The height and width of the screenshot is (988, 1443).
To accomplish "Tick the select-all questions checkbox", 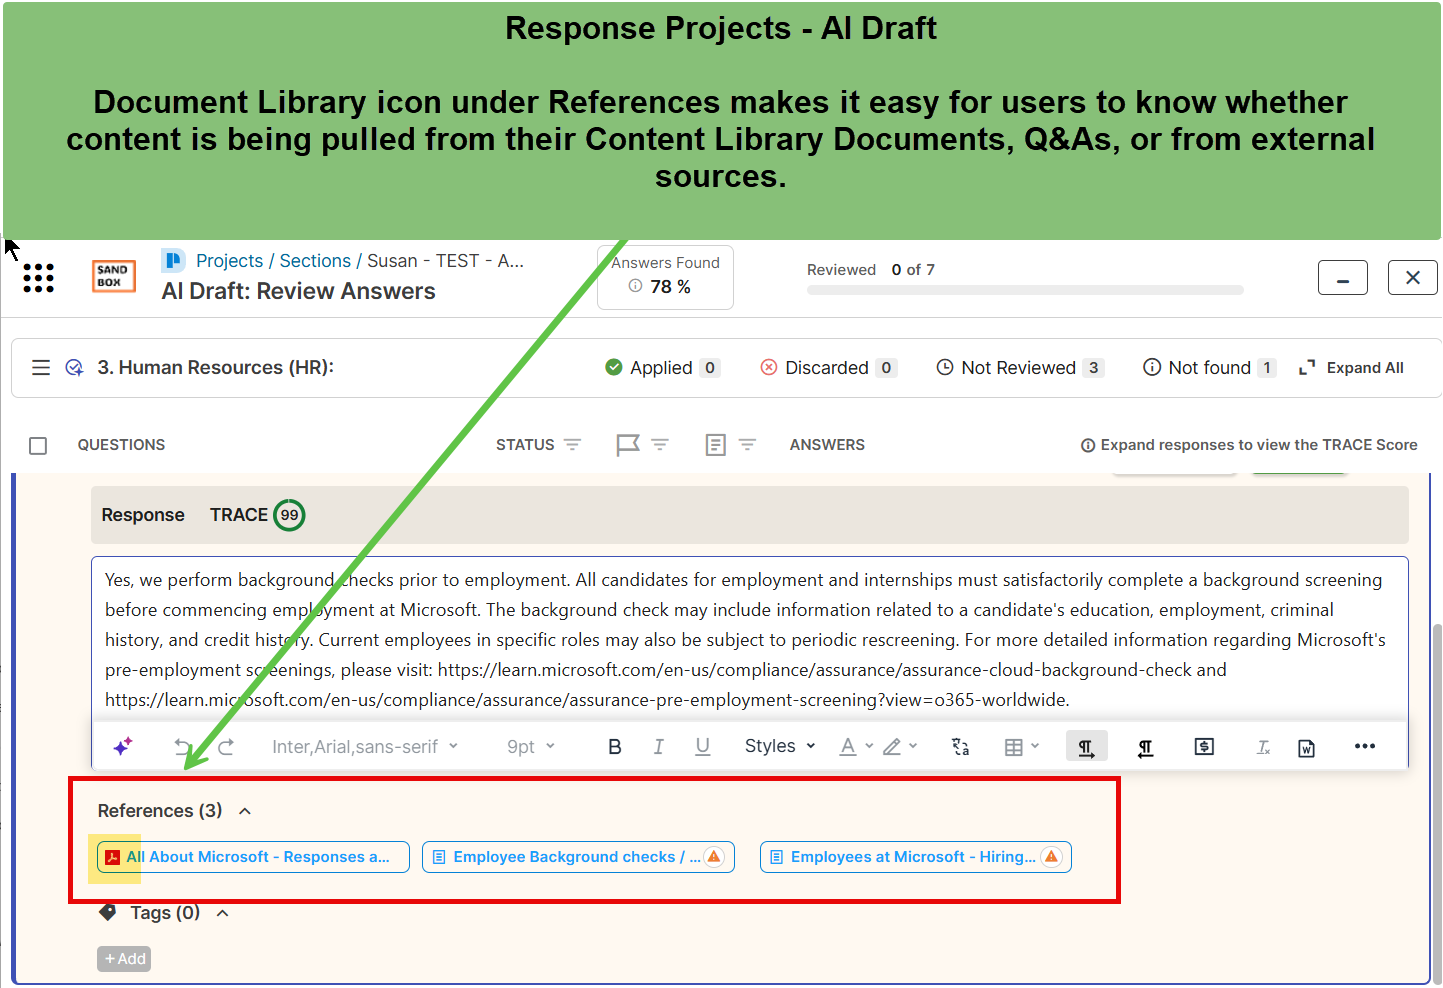I will tap(38, 446).
